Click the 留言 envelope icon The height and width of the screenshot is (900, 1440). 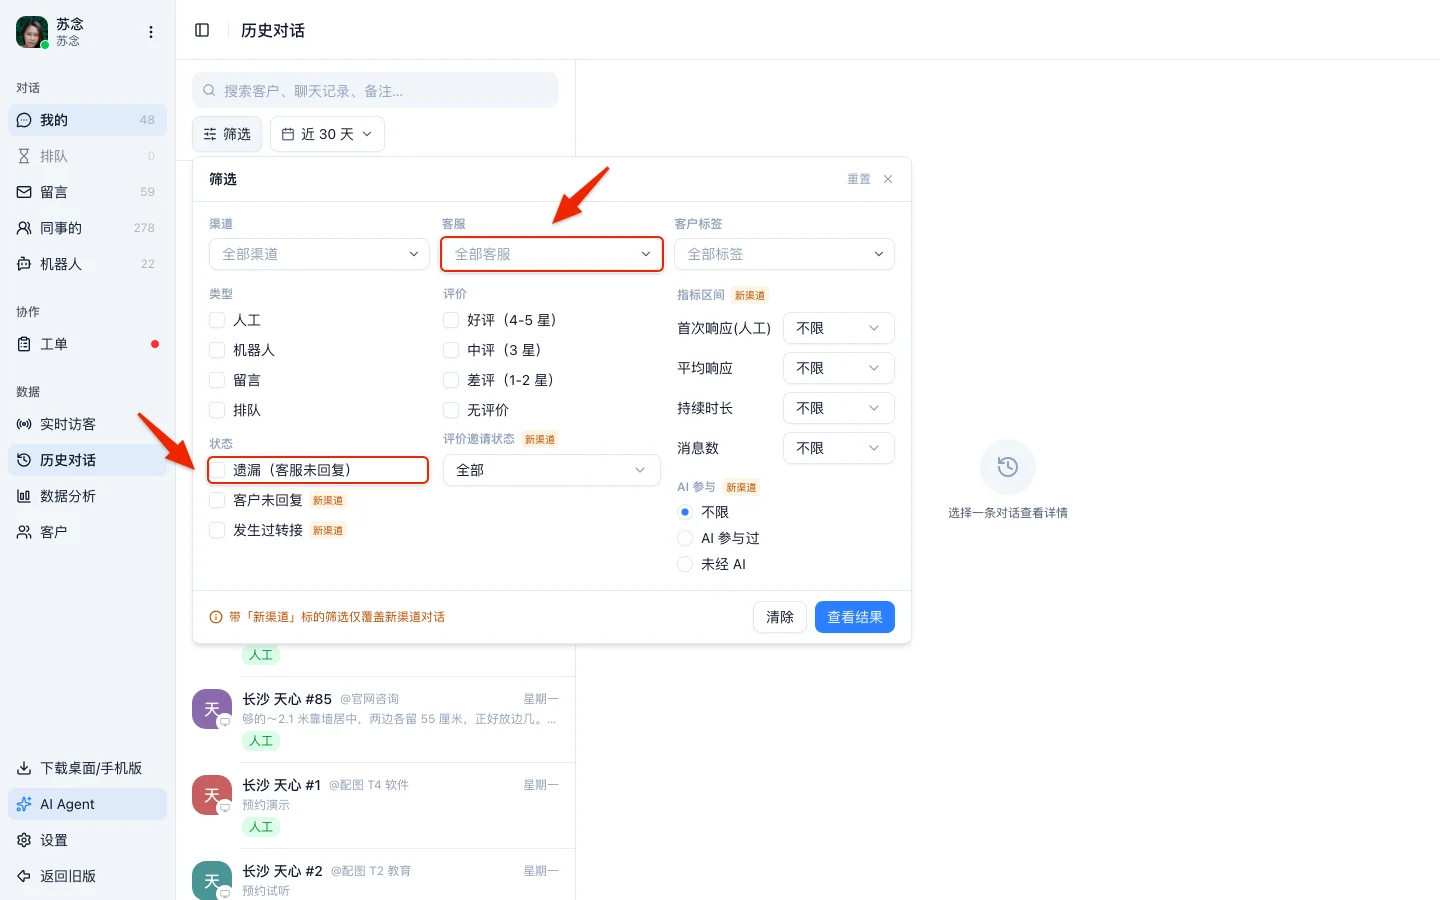click(x=24, y=192)
